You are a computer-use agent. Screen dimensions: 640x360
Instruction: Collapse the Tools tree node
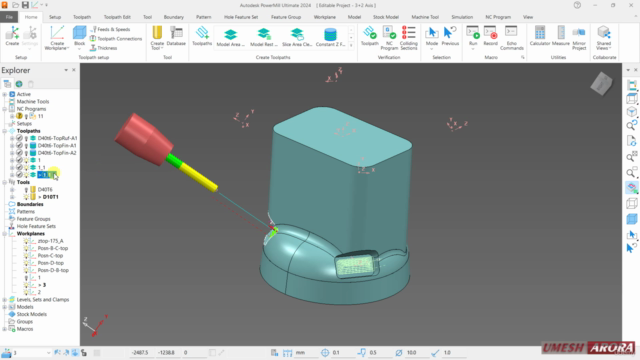pos(4,182)
